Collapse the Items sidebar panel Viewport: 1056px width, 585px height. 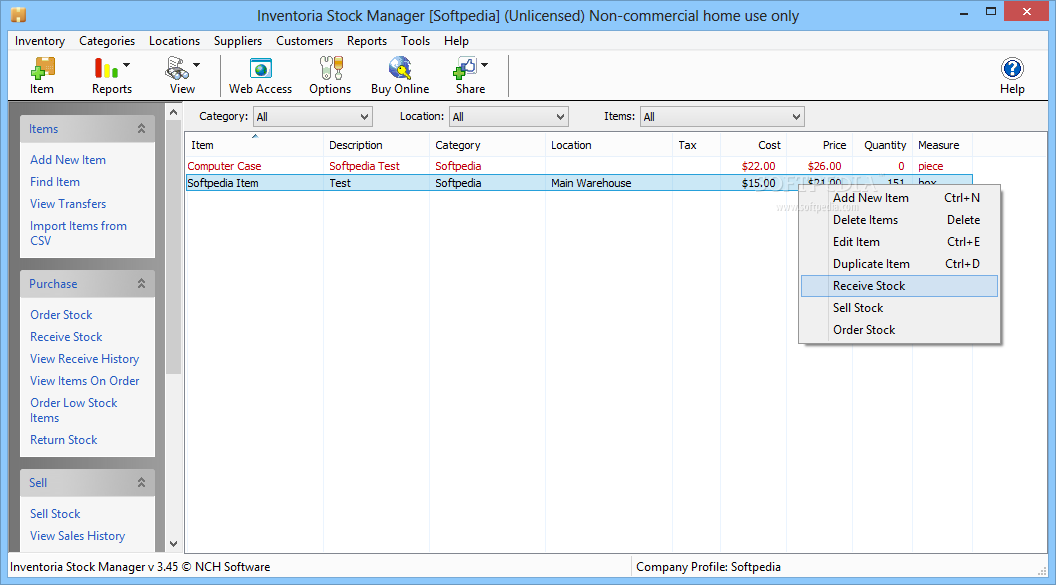(x=141, y=129)
